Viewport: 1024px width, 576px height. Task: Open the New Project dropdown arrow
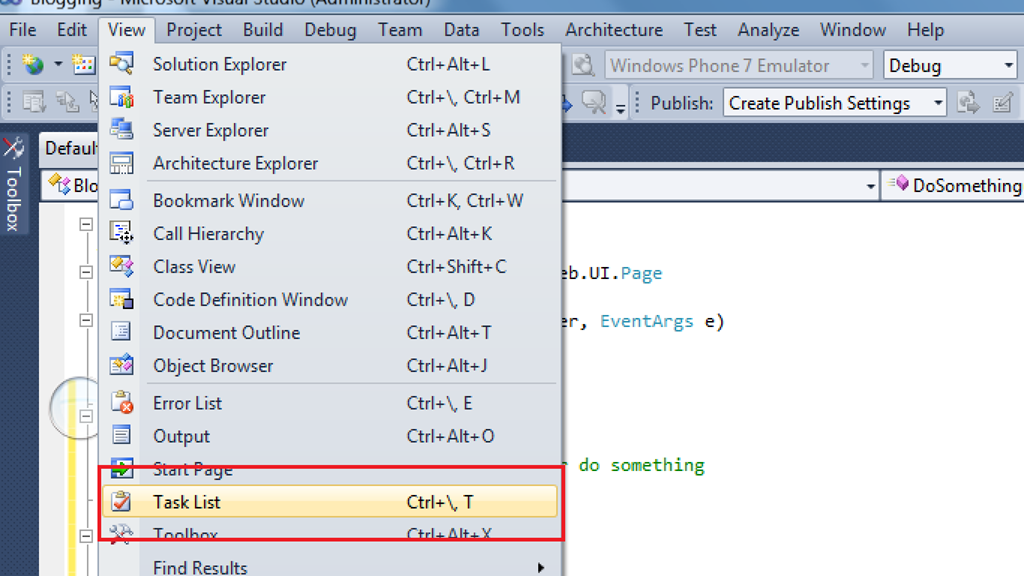(x=58, y=65)
